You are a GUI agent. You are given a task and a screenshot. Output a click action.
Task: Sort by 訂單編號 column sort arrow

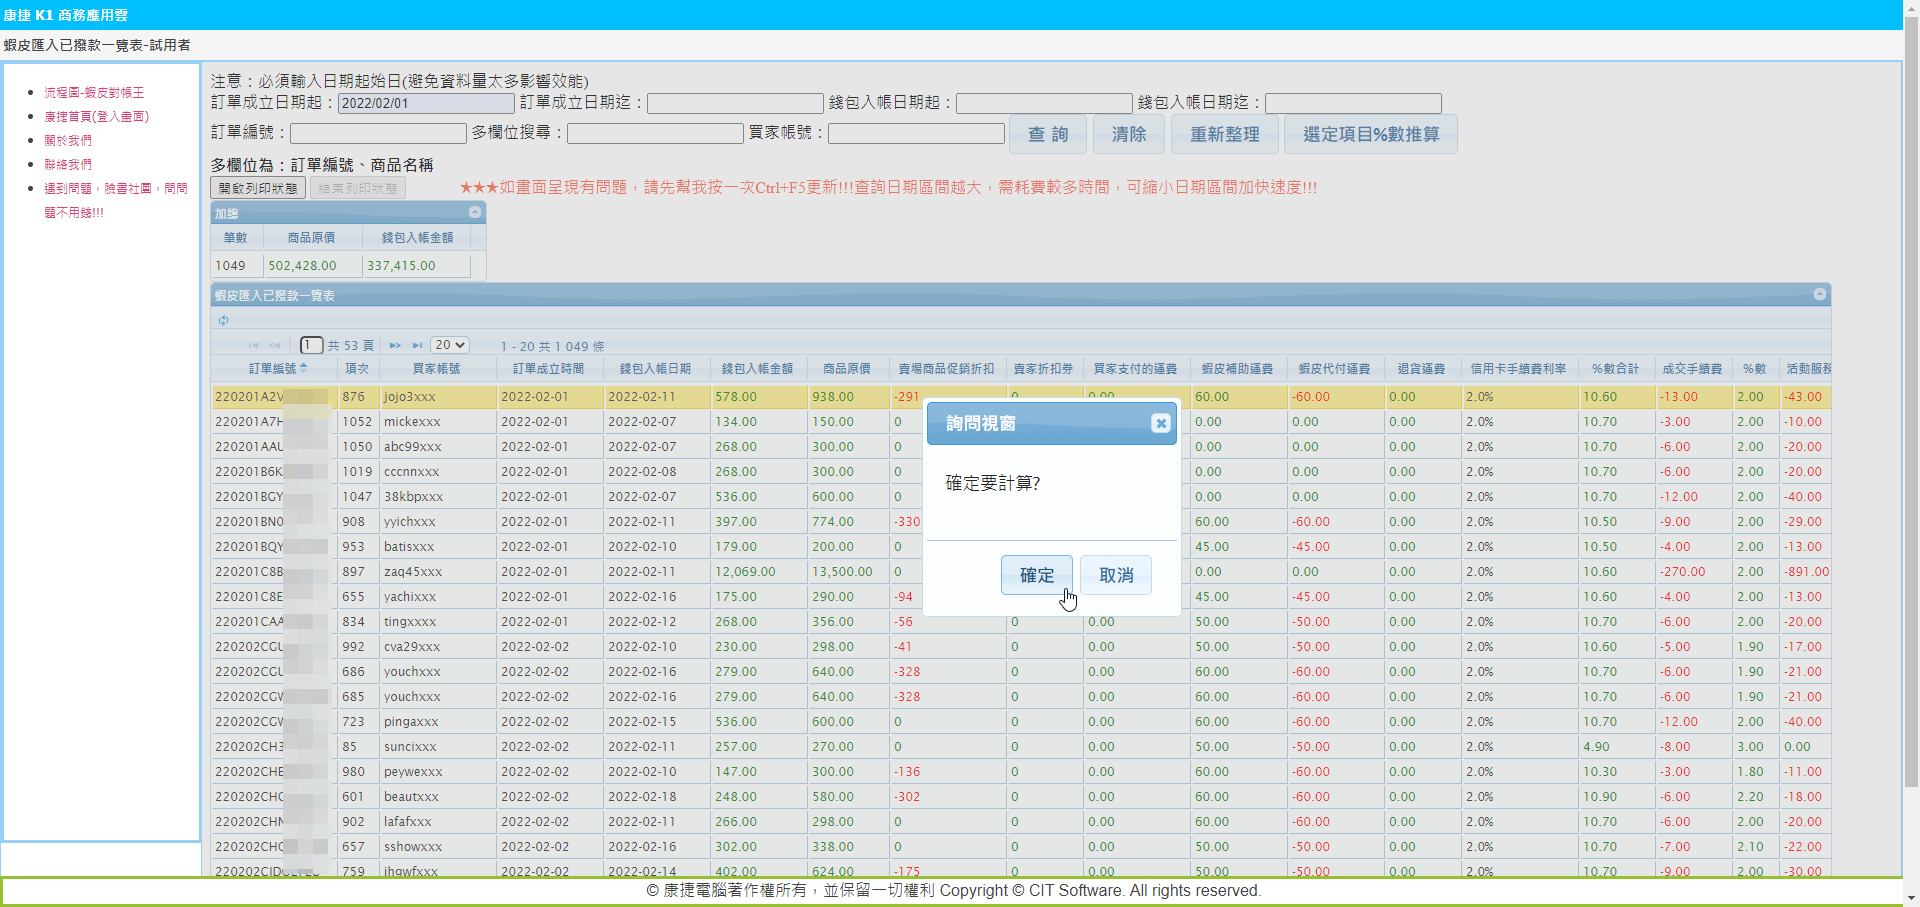304,369
